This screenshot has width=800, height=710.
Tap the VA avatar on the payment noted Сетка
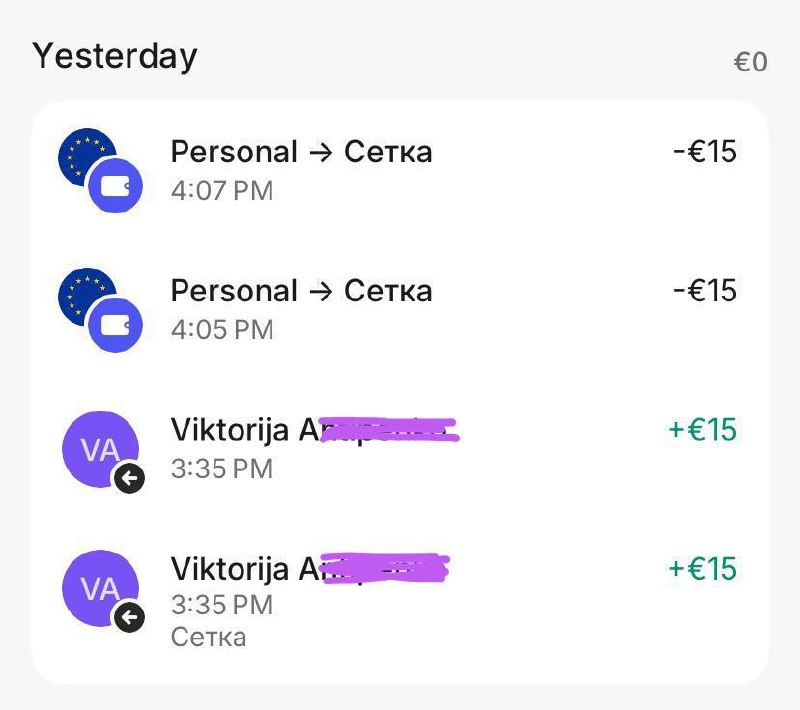coord(96,588)
